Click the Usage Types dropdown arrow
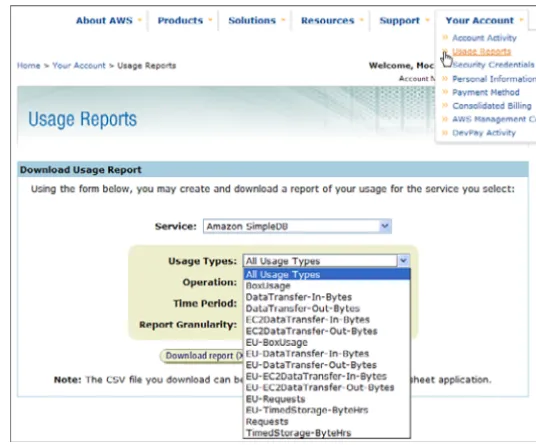Screen dimensions: 536x445 point(403,261)
